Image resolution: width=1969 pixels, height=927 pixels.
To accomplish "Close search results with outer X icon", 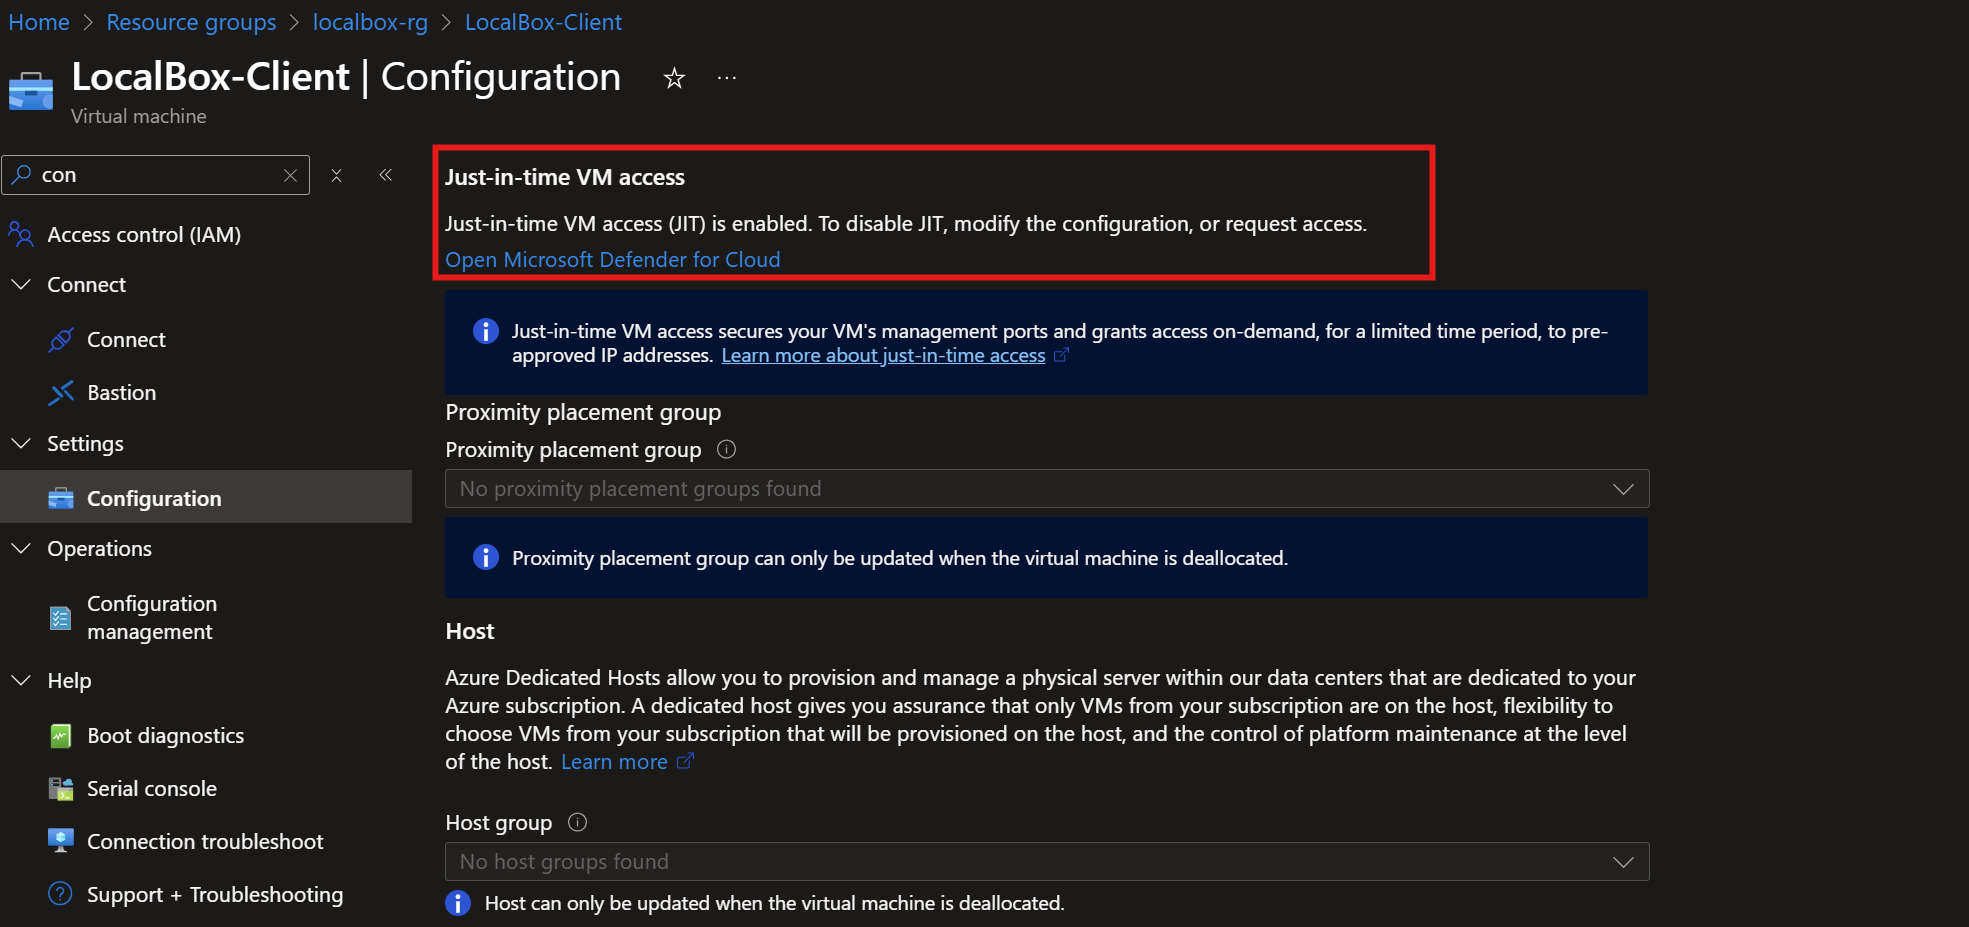I will (337, 175).
